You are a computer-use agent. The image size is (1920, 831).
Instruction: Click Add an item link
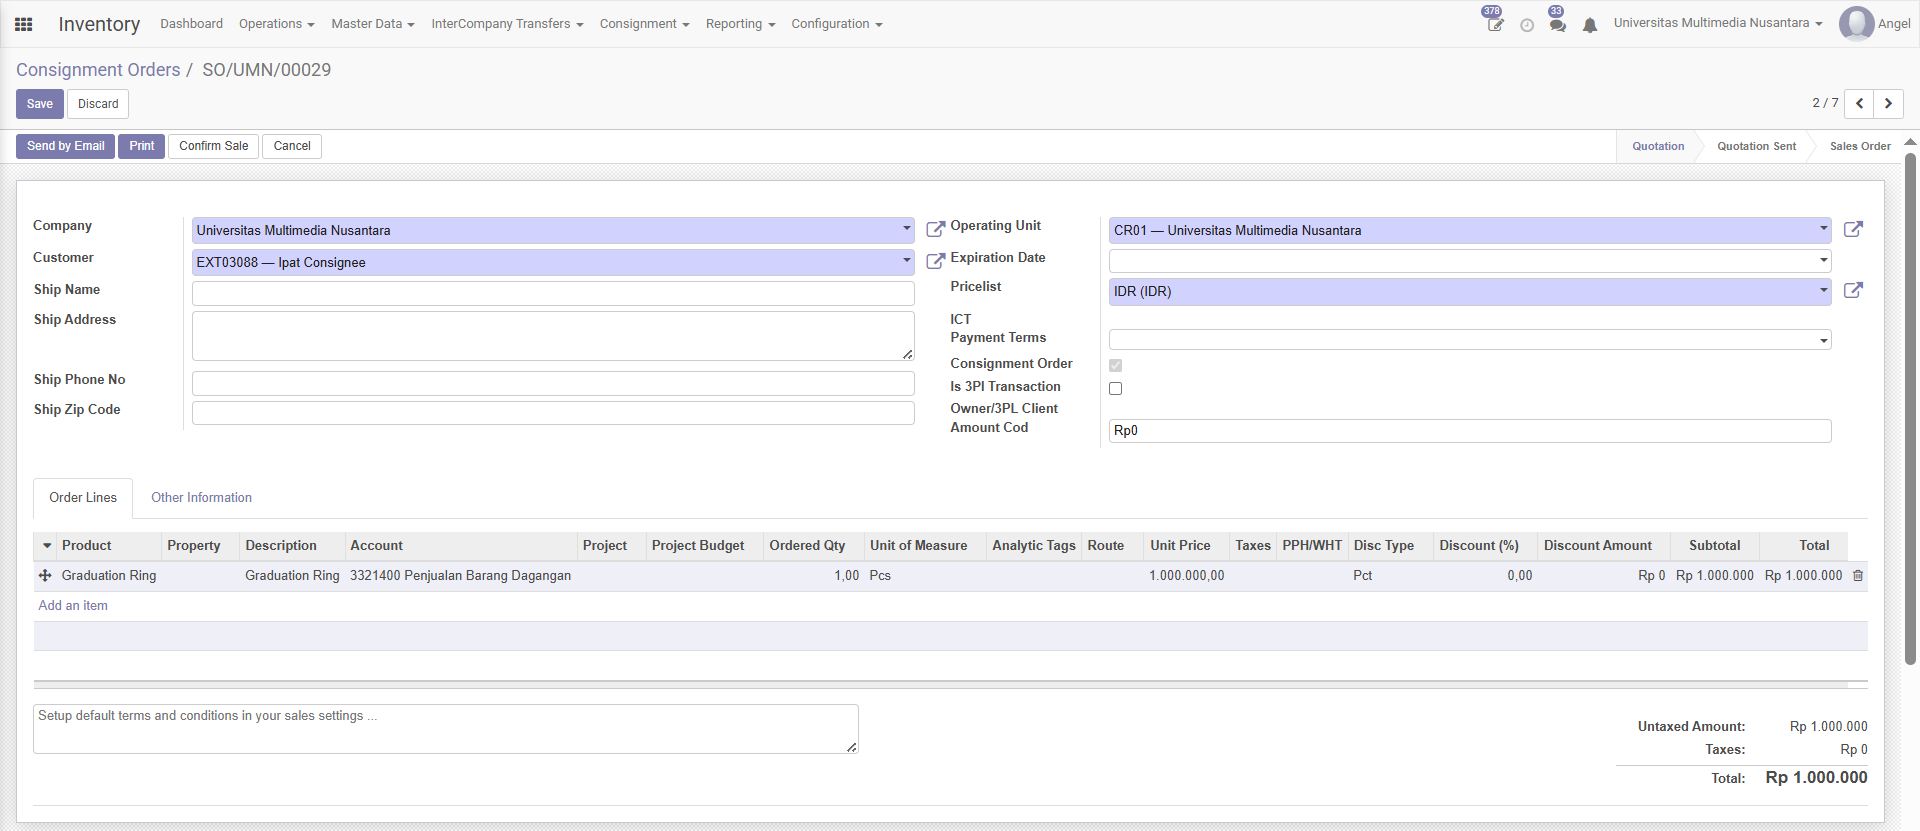(x=73, y=606)
